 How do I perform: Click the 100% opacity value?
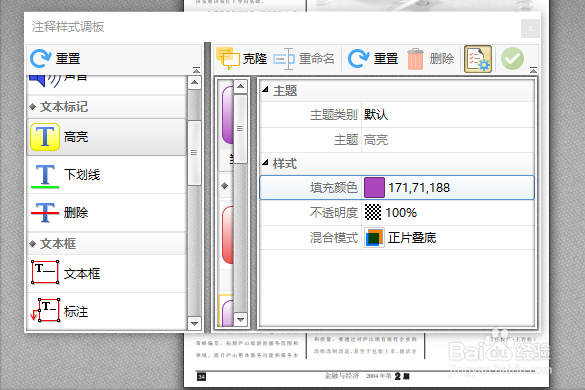[x=401, y=213]
